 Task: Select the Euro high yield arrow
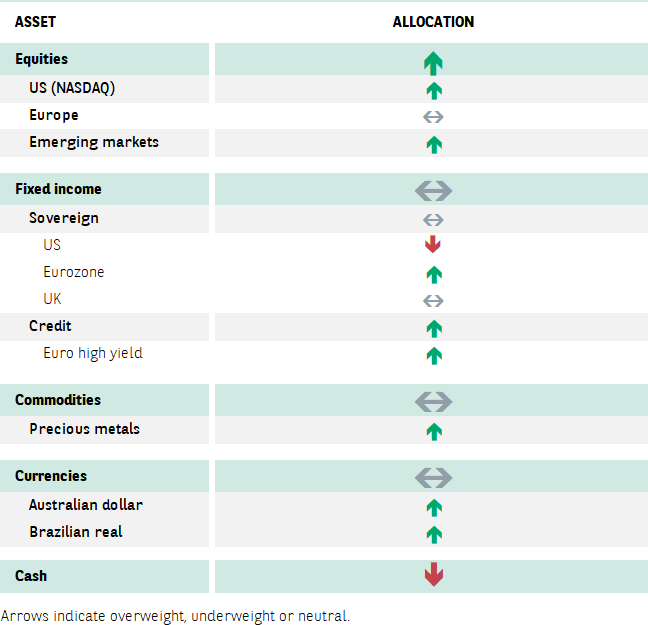coord(434,355)
